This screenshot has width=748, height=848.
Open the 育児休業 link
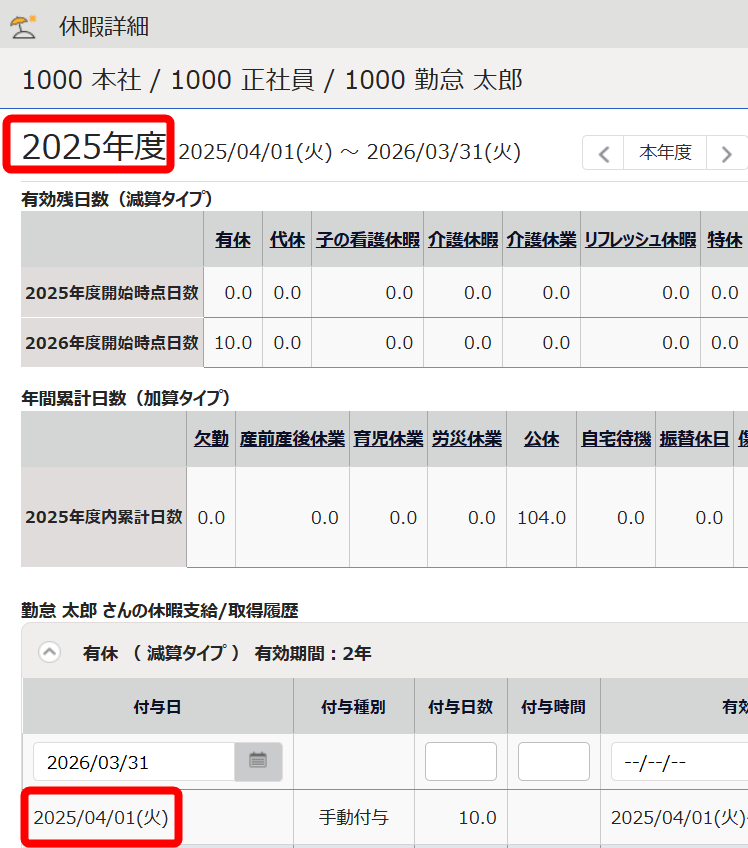(388, 439)
